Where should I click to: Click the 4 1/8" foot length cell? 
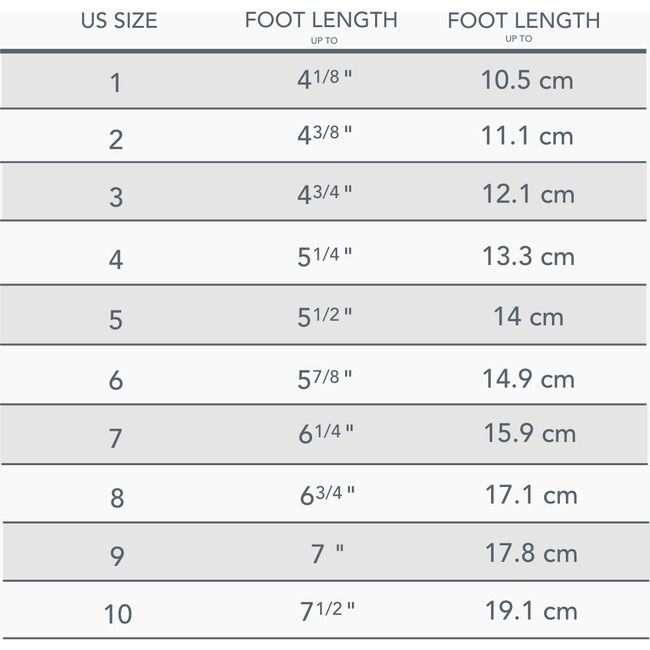tap(325, 80)
